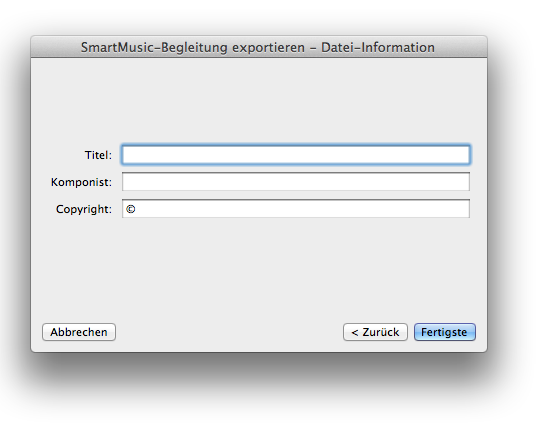
Task: Click the word "exportieren" in title
Action: pyautogui.click(x=268, y=48)
